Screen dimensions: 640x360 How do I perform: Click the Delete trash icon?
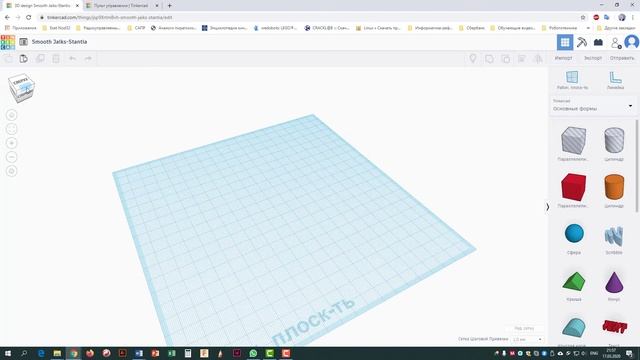[56, 59]
